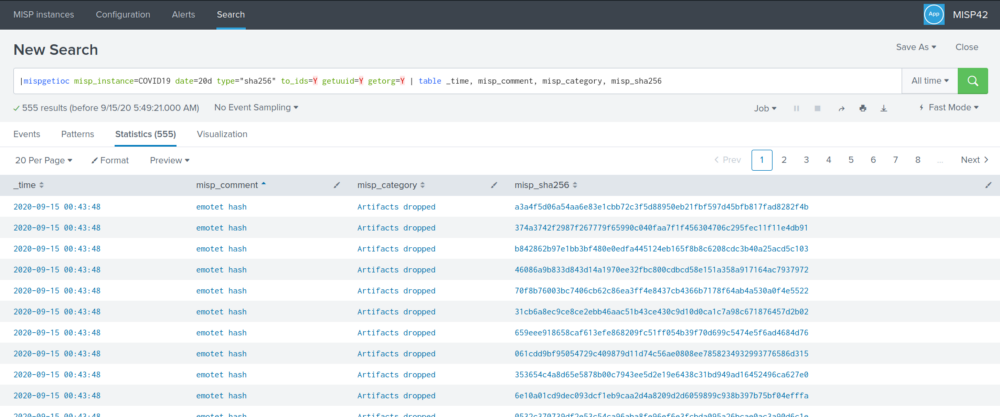Open the Alerts menu item
Viewport: 1000px width, 417px height.
coord(184,14)
